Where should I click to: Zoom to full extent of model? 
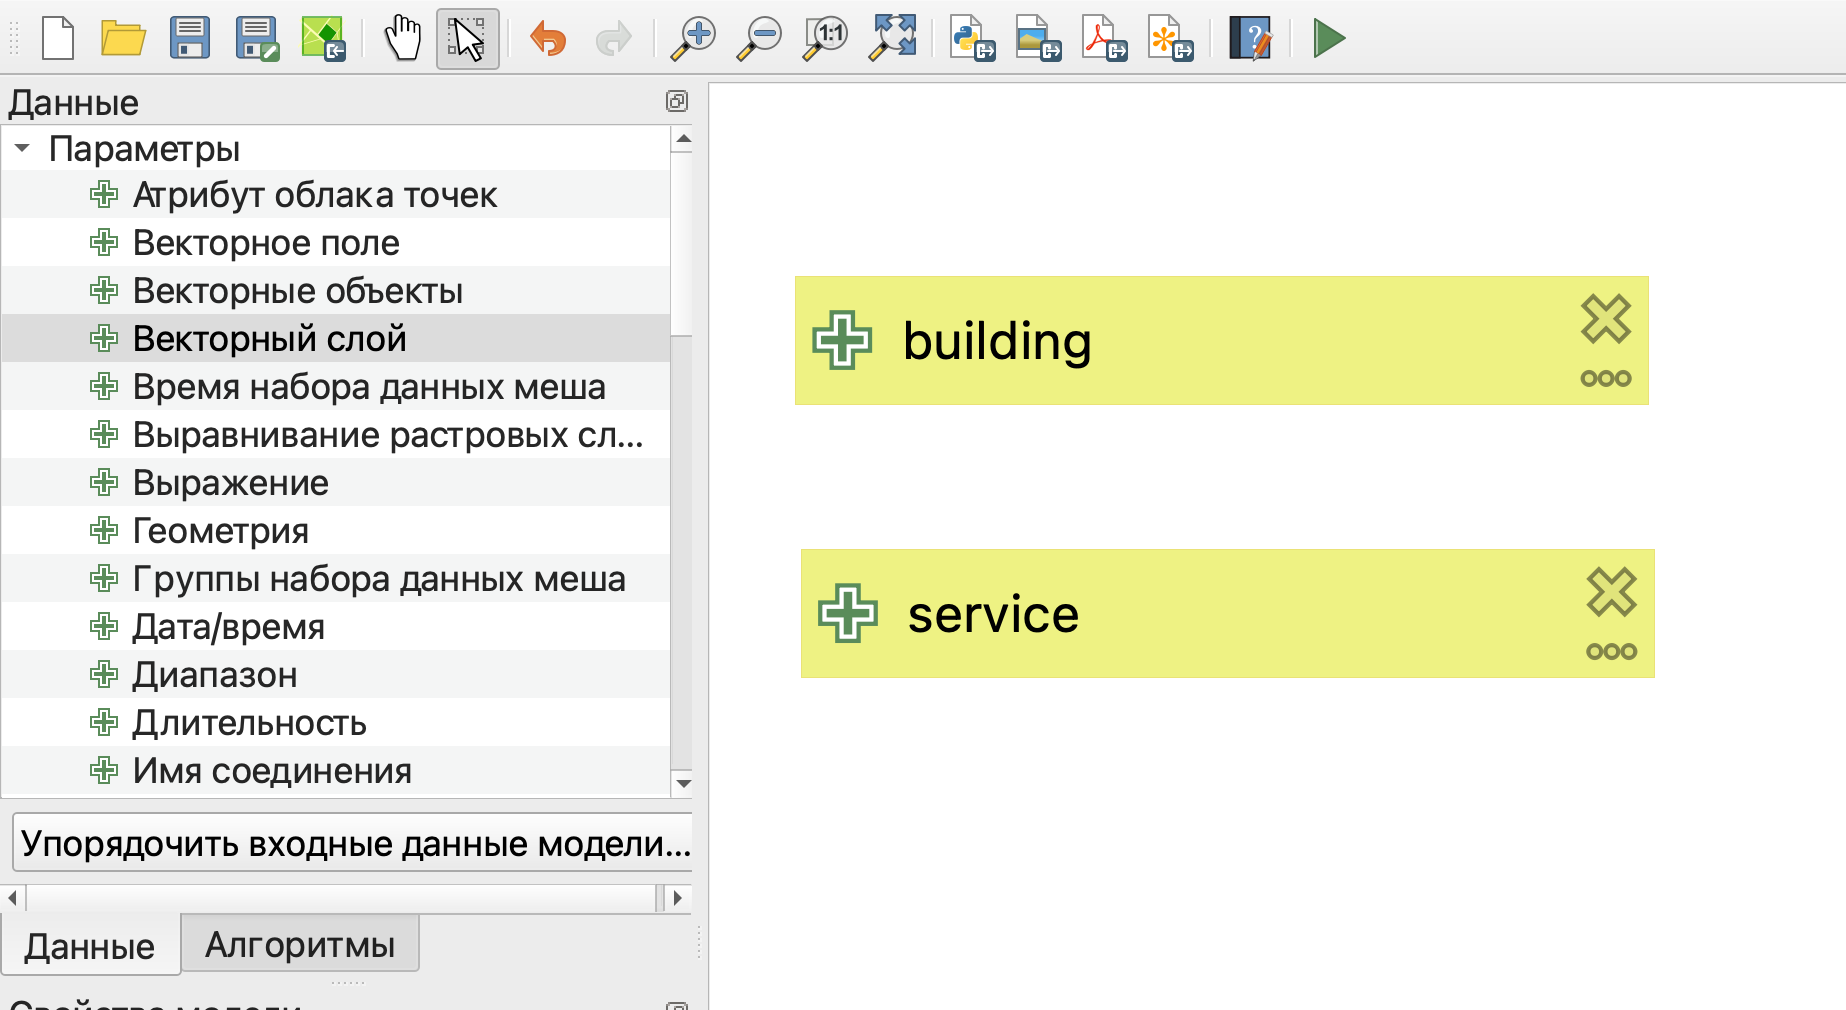pyautogui.click(x=892, y=39)
